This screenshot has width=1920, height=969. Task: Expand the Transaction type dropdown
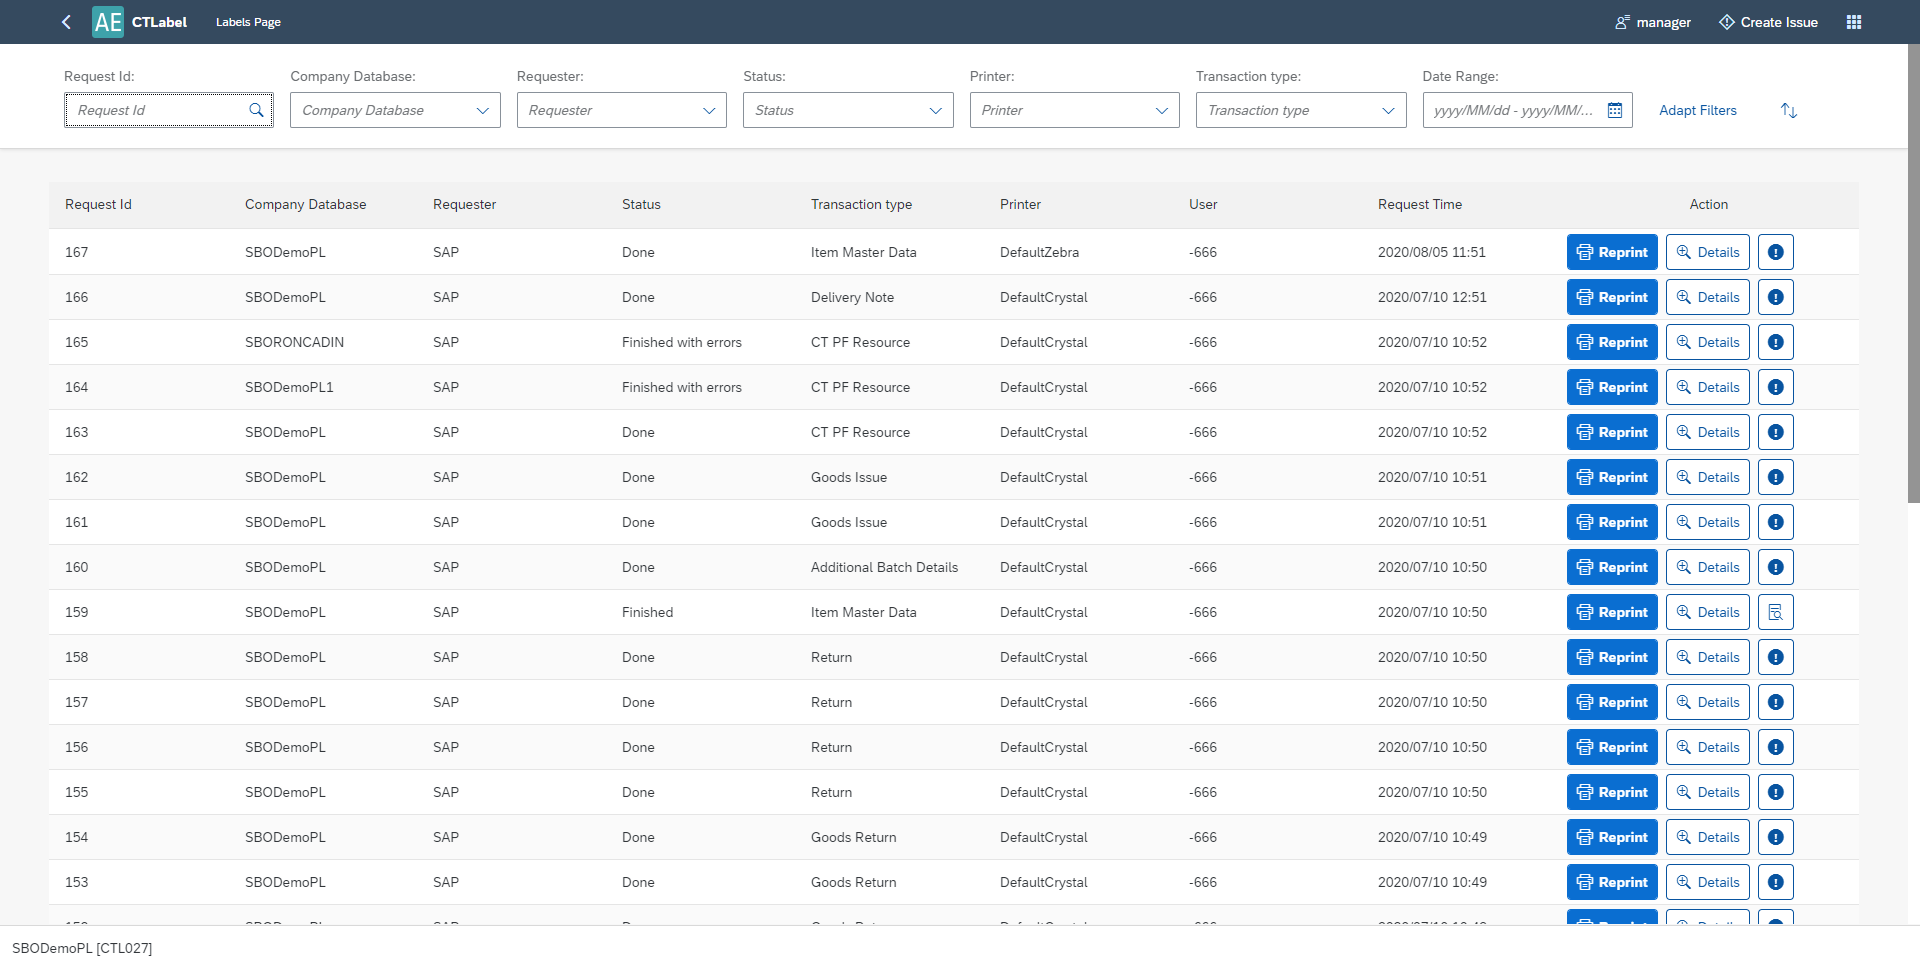tap(1387, 110)
